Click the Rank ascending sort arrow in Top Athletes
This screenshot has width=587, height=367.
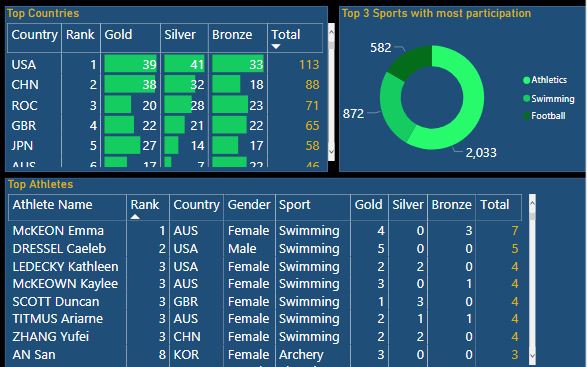tap(135, 216)
